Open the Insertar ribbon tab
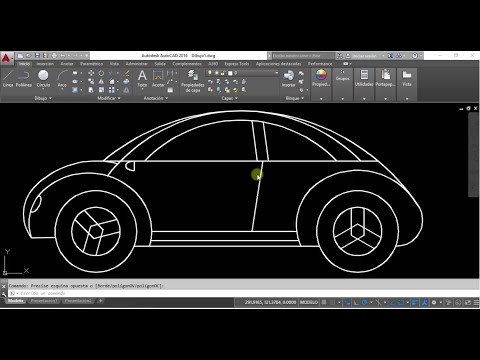 point(45,64)
